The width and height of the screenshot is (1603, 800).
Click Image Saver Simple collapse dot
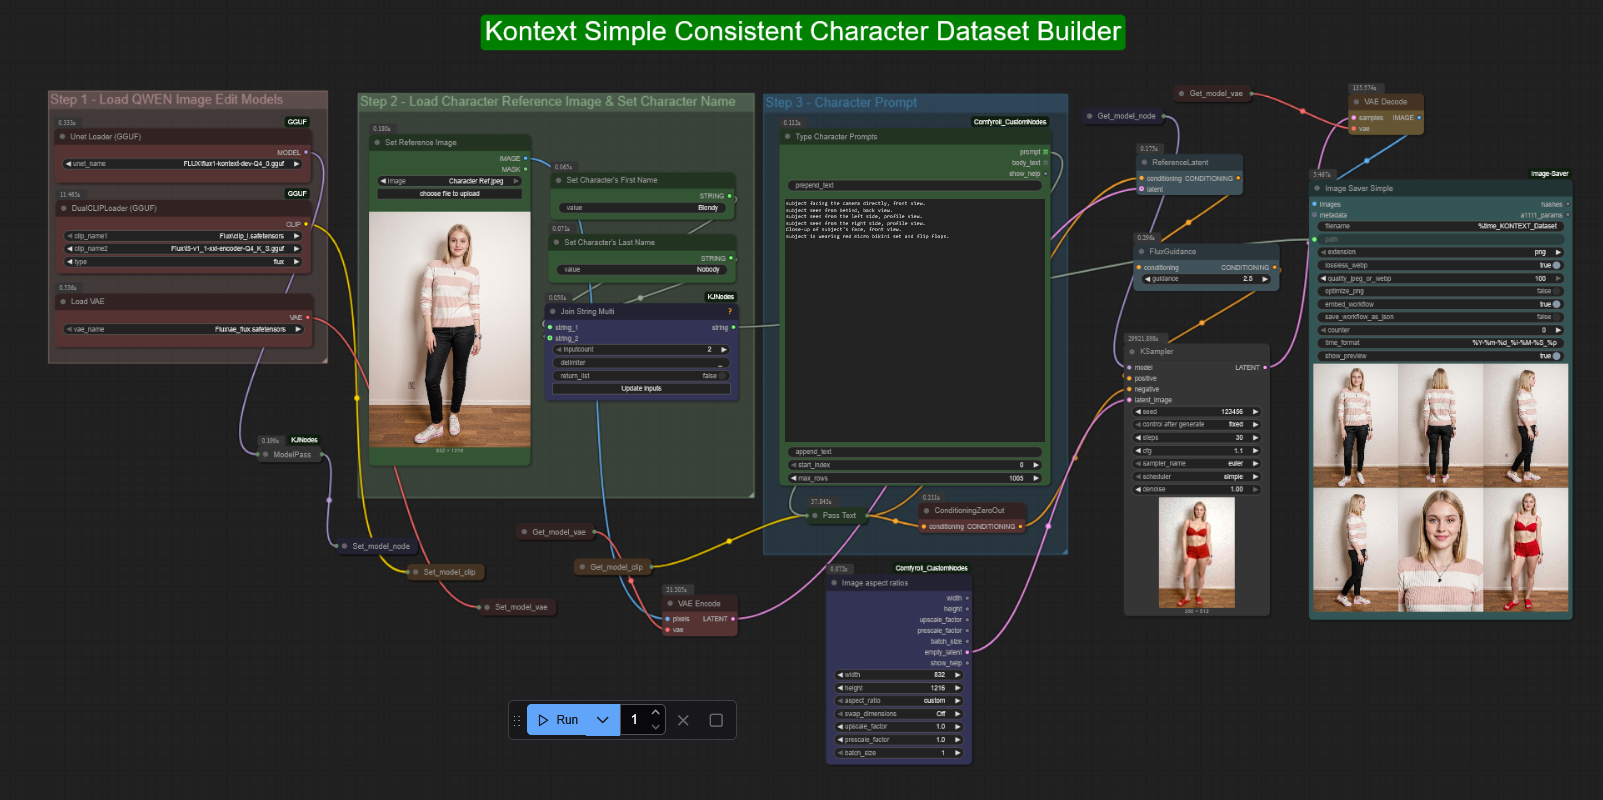tap(1317, 188)
